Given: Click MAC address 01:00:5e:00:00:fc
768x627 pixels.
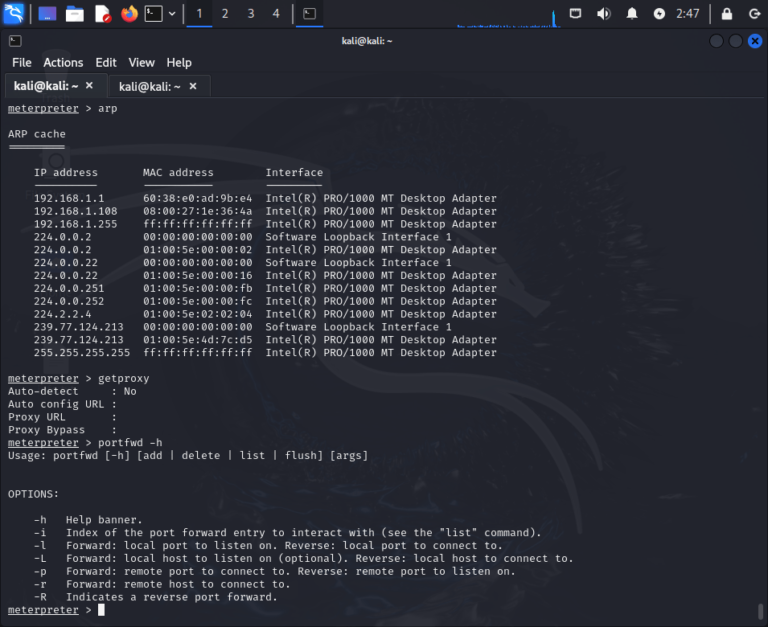Looking at the screenshot, I should (x=198, y=301).
